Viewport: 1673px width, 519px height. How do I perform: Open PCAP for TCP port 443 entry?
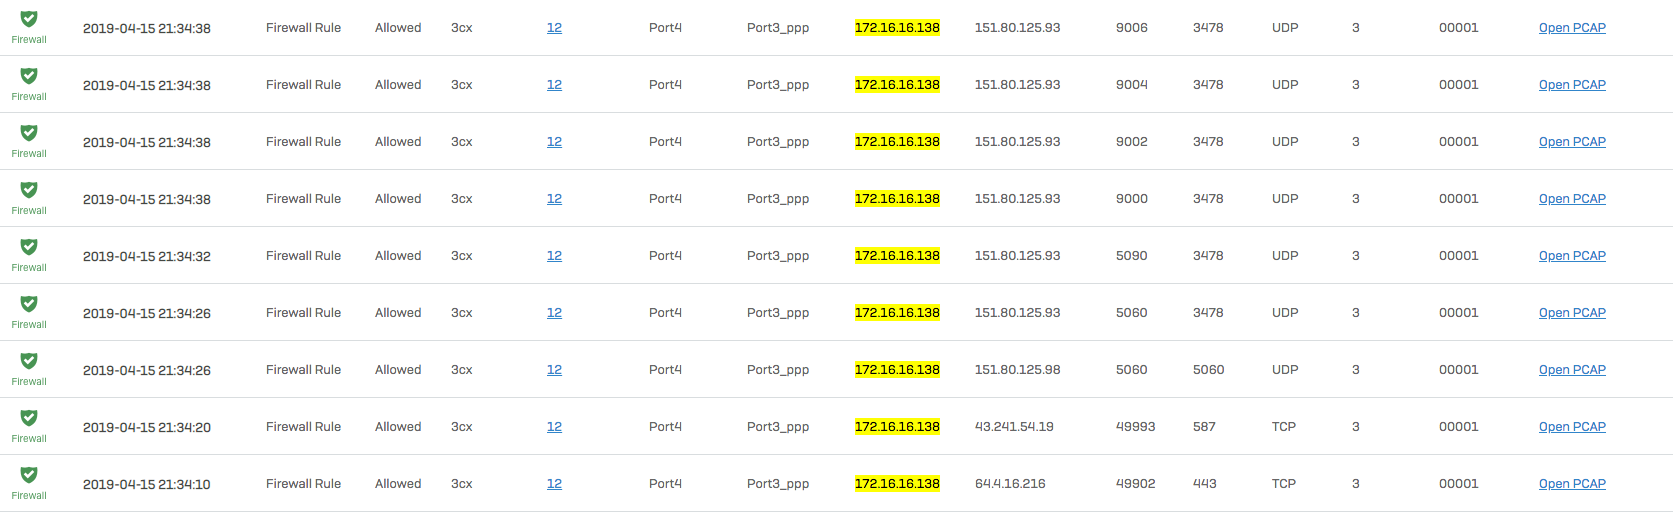point(1571,484)
